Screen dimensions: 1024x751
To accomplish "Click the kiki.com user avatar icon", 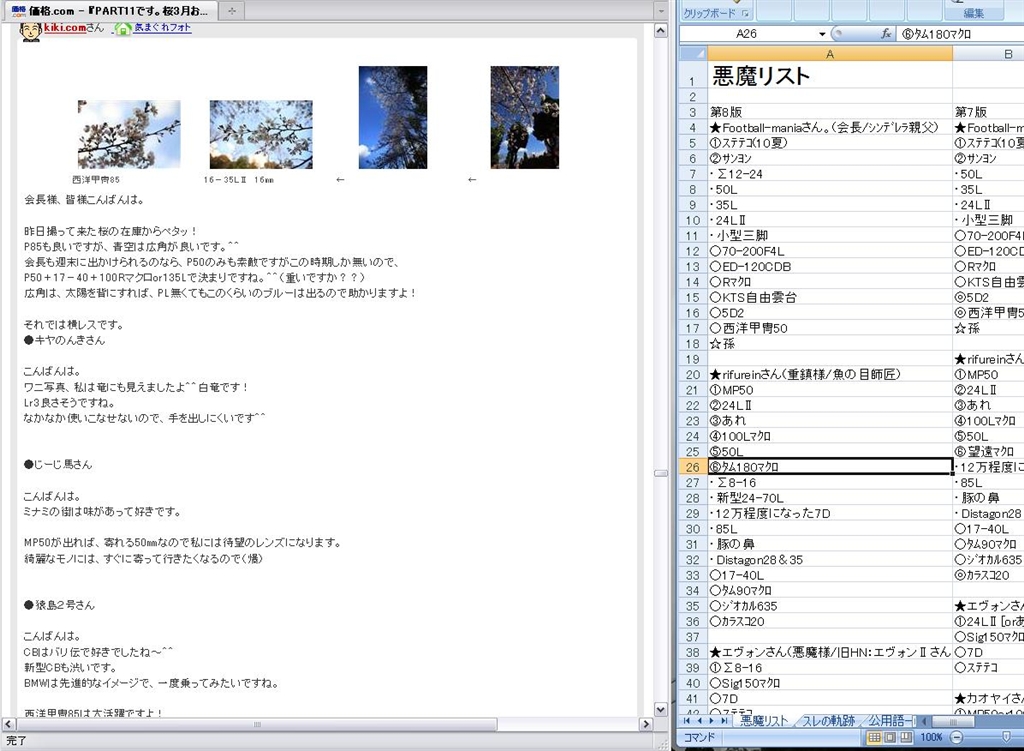I will tap(31, 30).
